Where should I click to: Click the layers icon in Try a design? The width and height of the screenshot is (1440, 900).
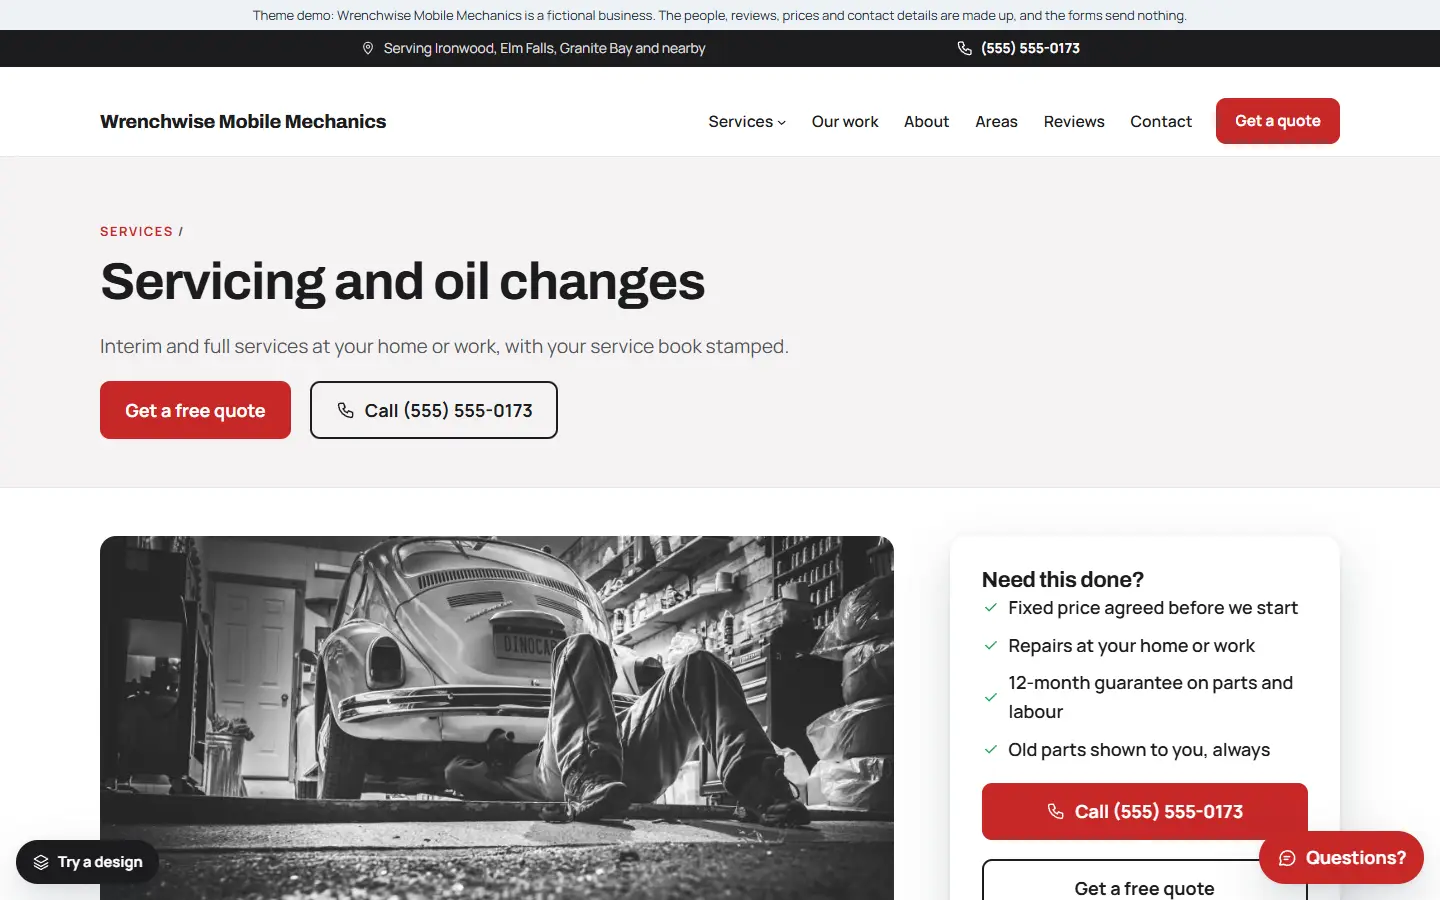tap(41, 862)
